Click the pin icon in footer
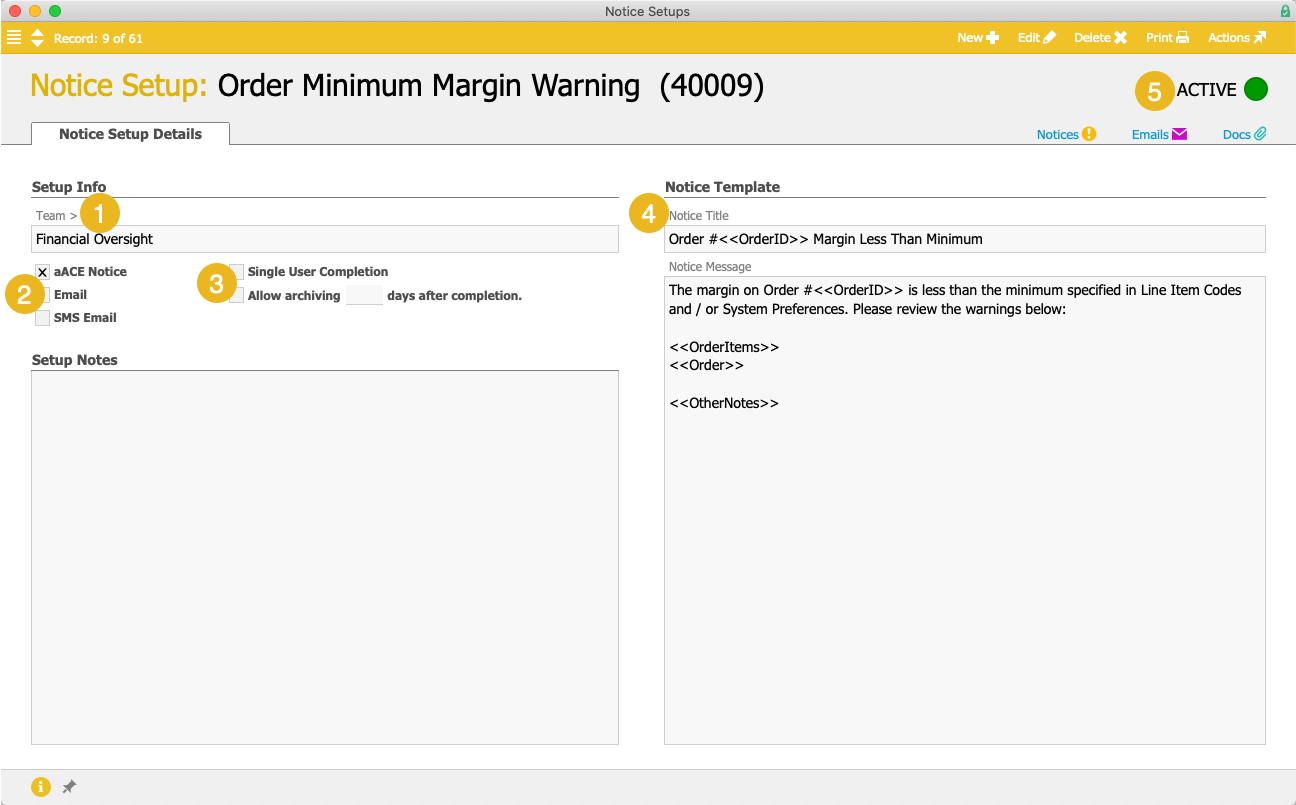 (x=69, y=787)
